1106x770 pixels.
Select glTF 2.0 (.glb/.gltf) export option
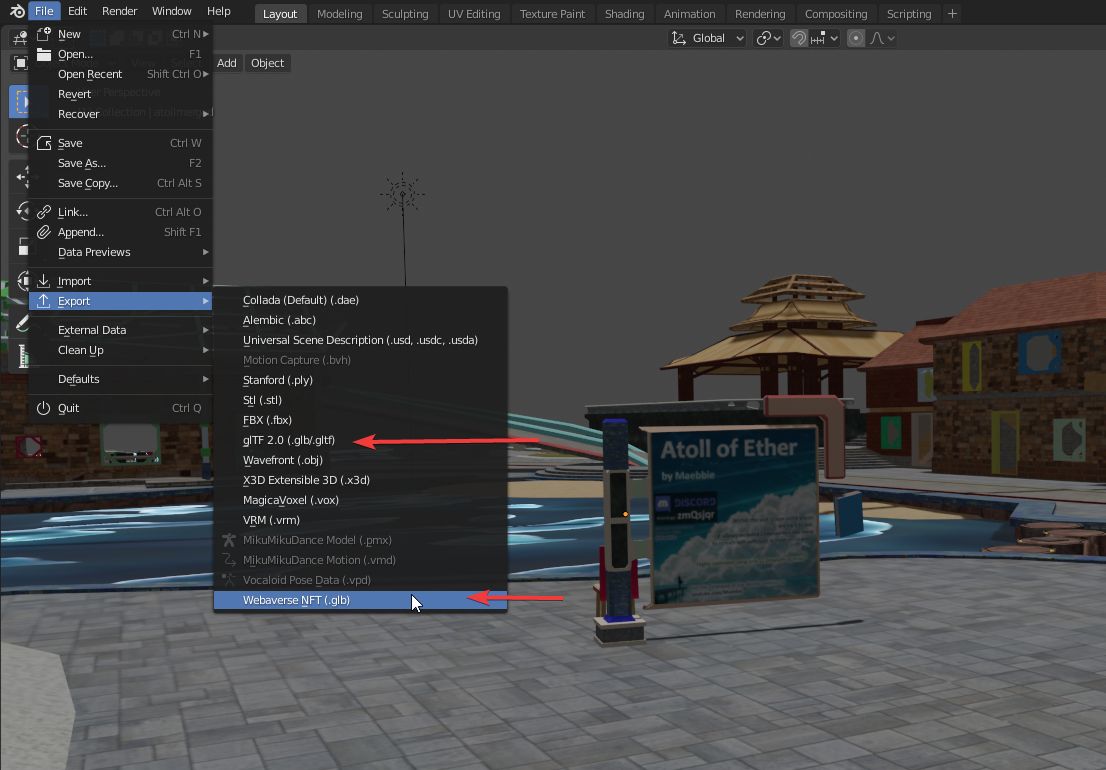(288, 440)
